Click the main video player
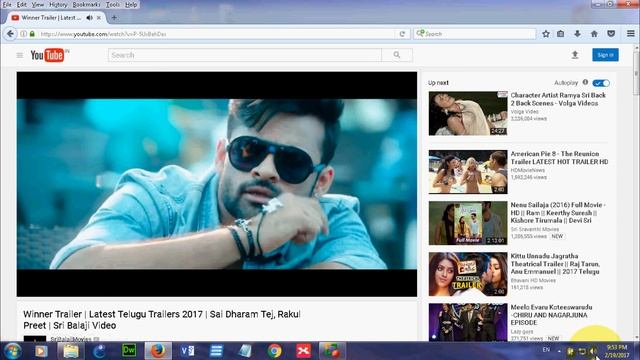Image resolution: width=640 pixels, height=360 pixels. click(217, 184)
